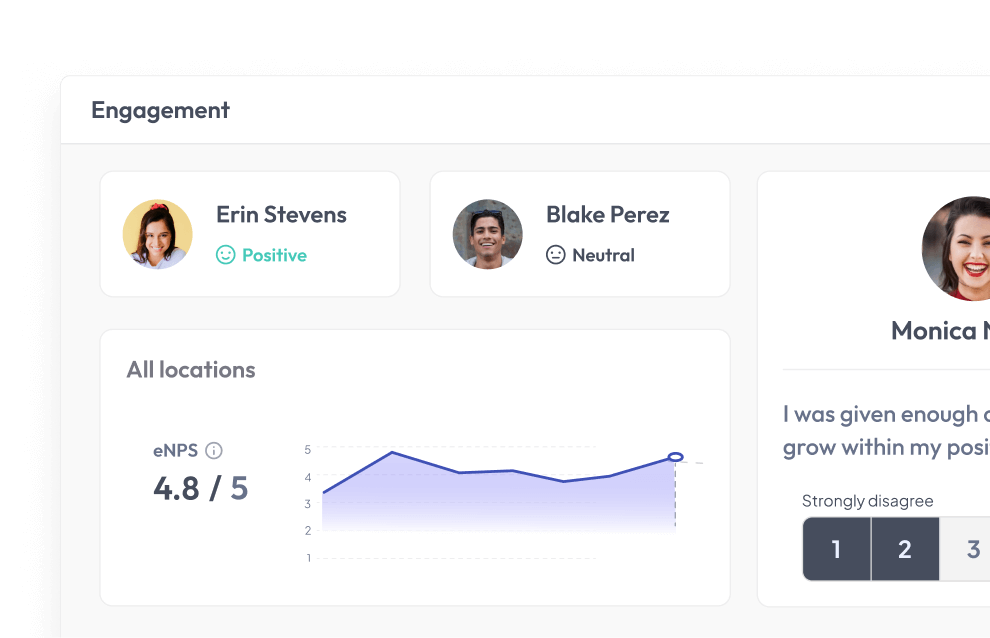Image resolution: width=990 pixels, height=638 pixels.
Task: Click the neutral mood emoji beside Blake Perez
Action: [x=558, y=255]
